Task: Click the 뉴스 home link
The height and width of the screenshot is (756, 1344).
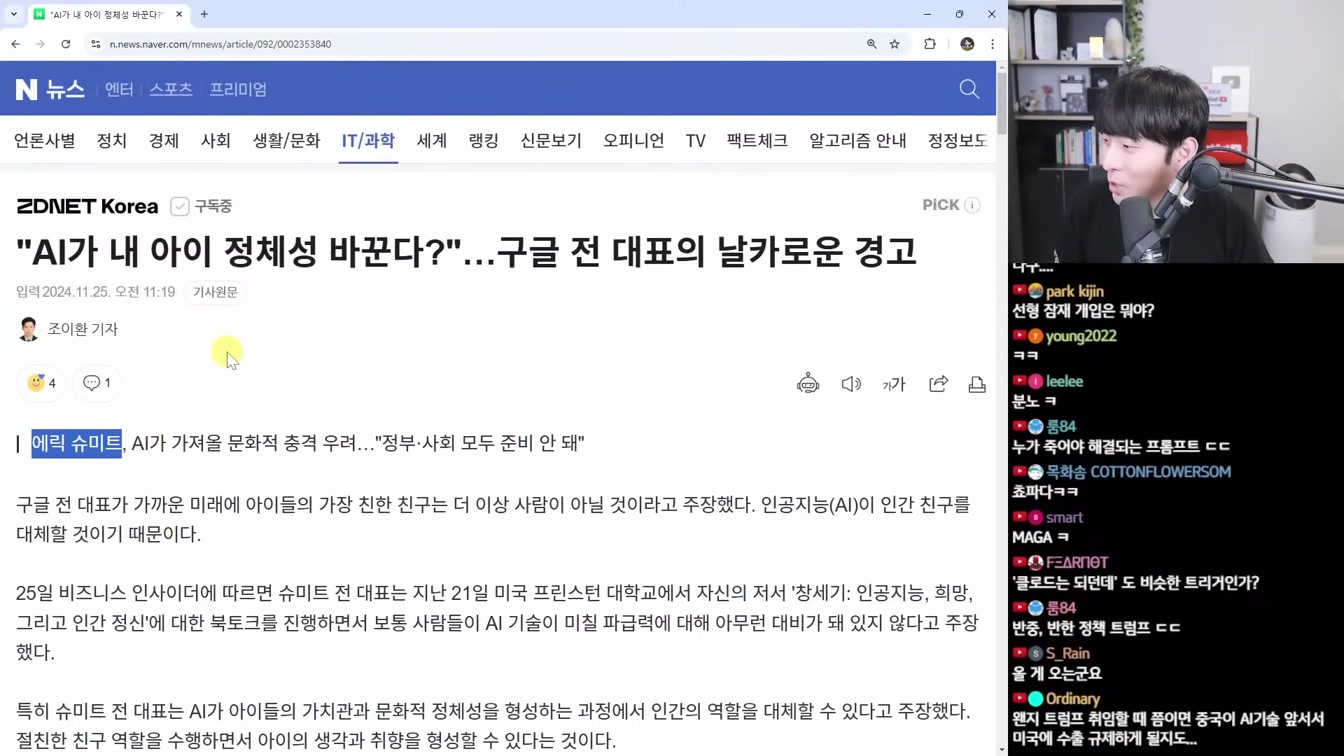Action: pos(65,89)
